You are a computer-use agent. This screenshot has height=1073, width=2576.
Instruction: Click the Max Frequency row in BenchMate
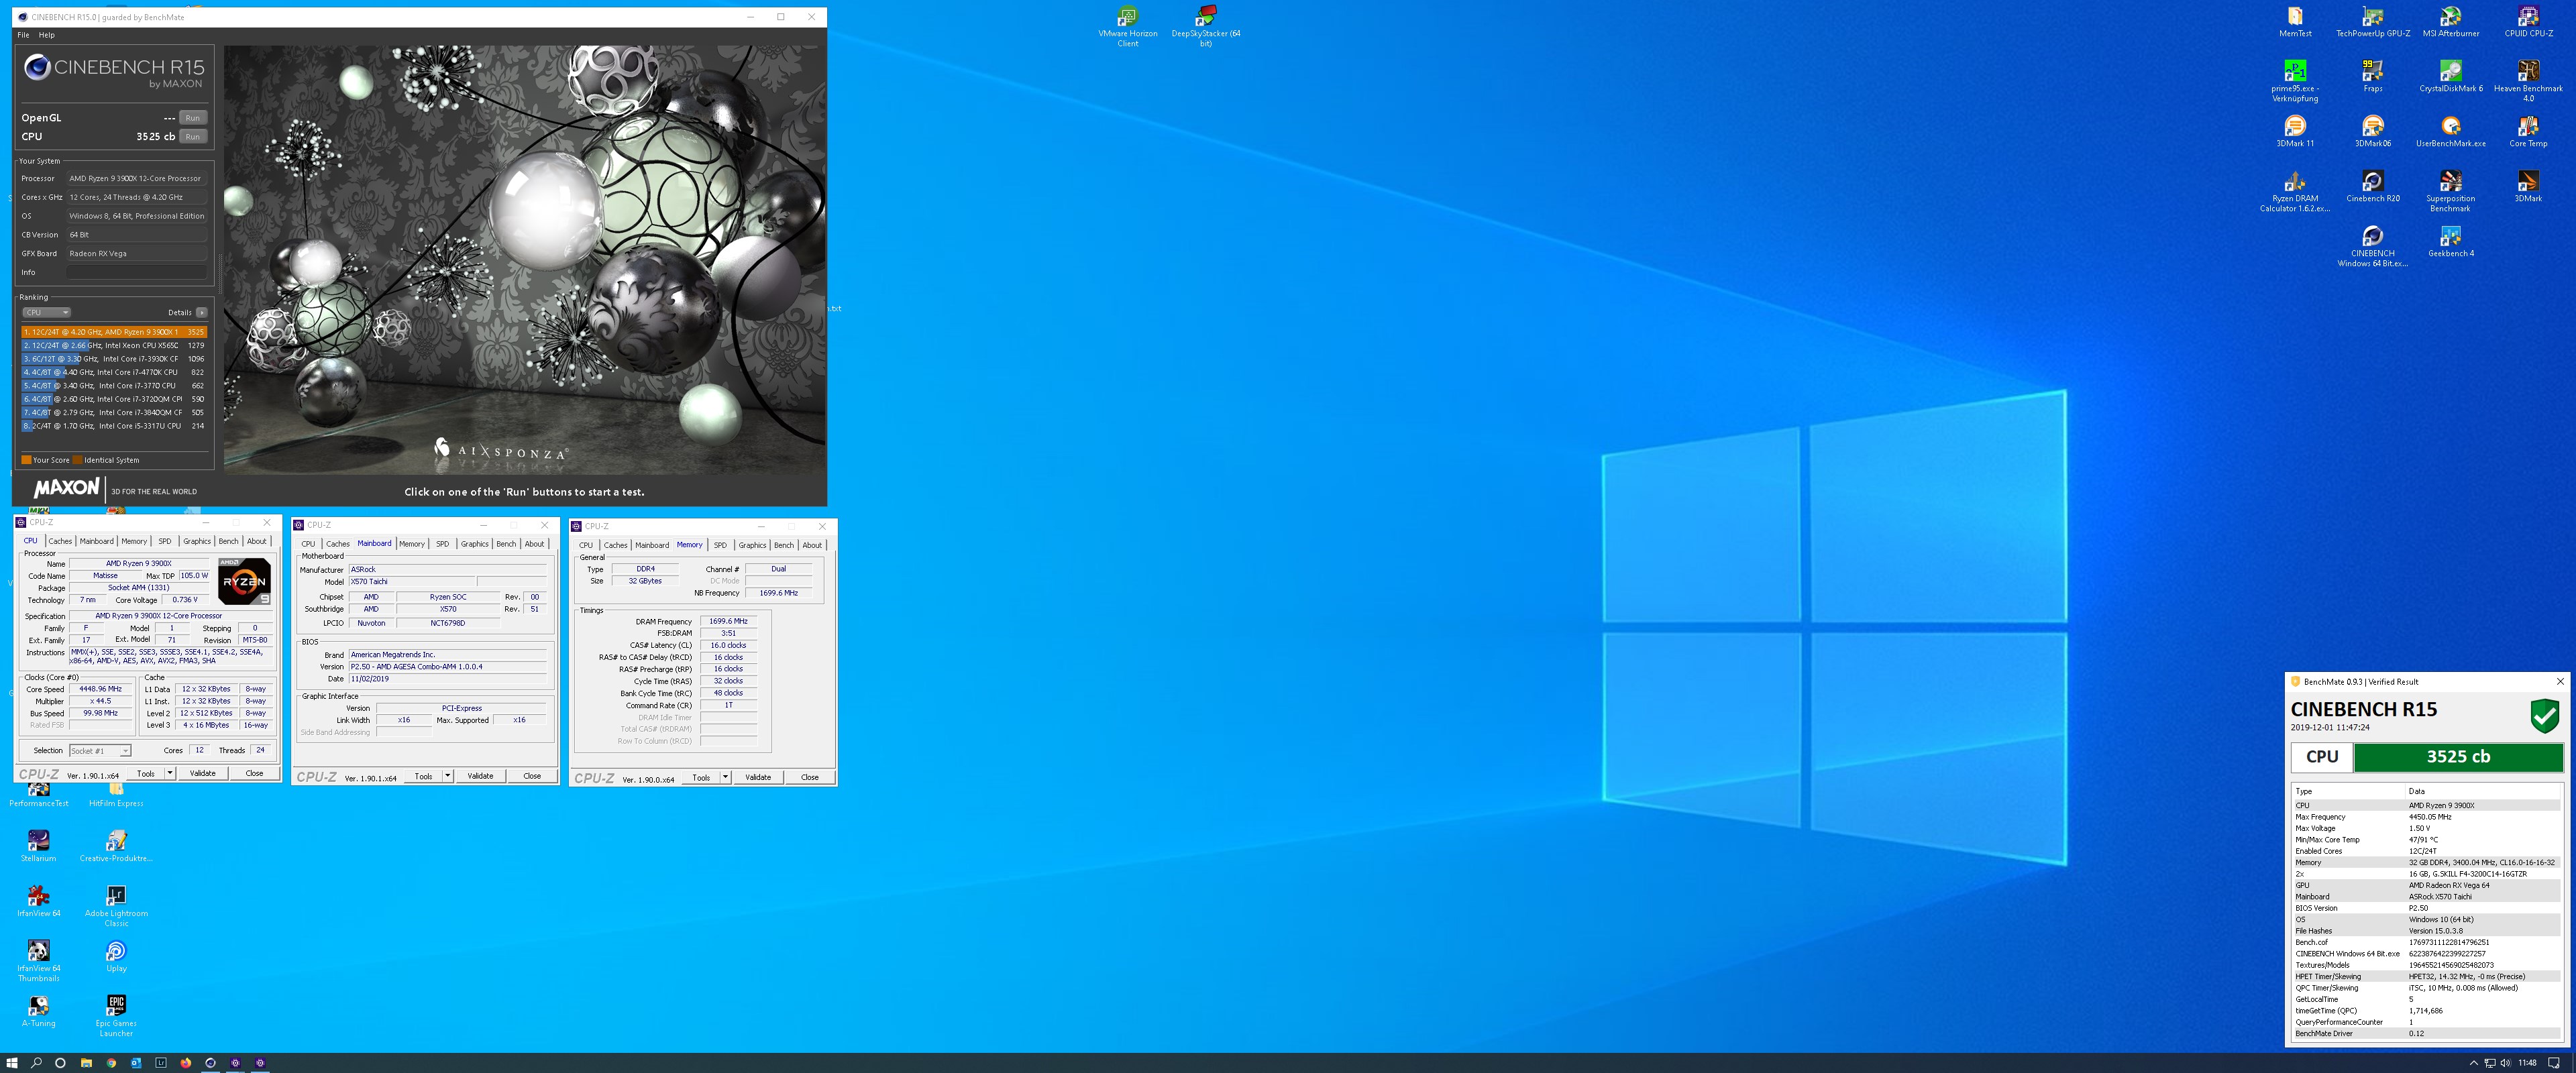[x=2427, y=817]
